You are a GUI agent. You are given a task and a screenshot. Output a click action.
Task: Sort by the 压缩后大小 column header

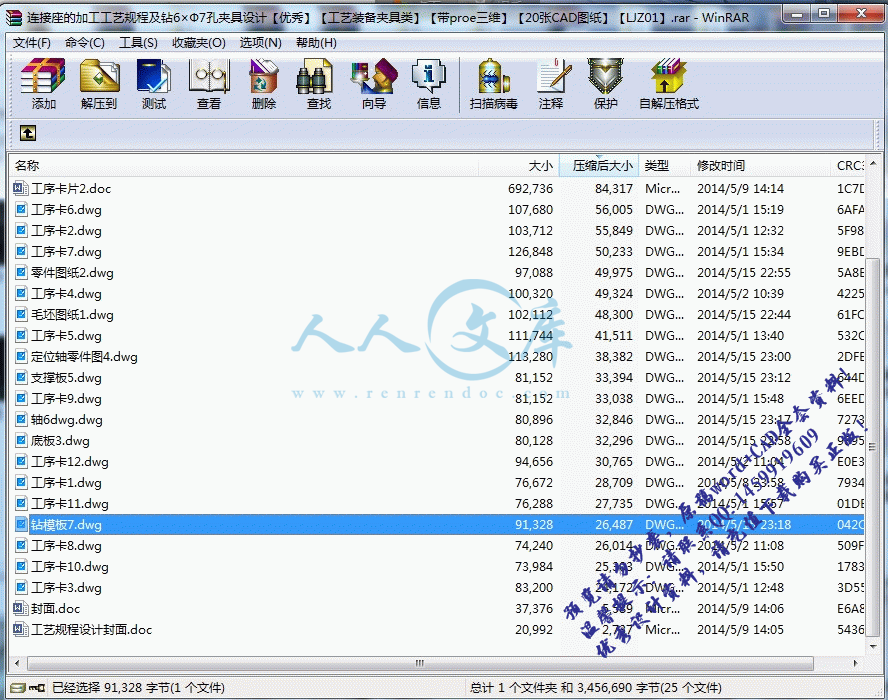[599, 165]
